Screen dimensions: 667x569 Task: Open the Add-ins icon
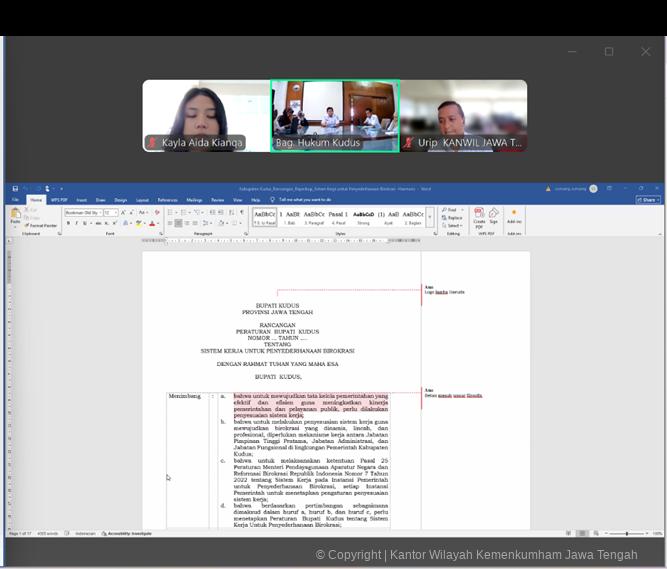pos(514,216)
